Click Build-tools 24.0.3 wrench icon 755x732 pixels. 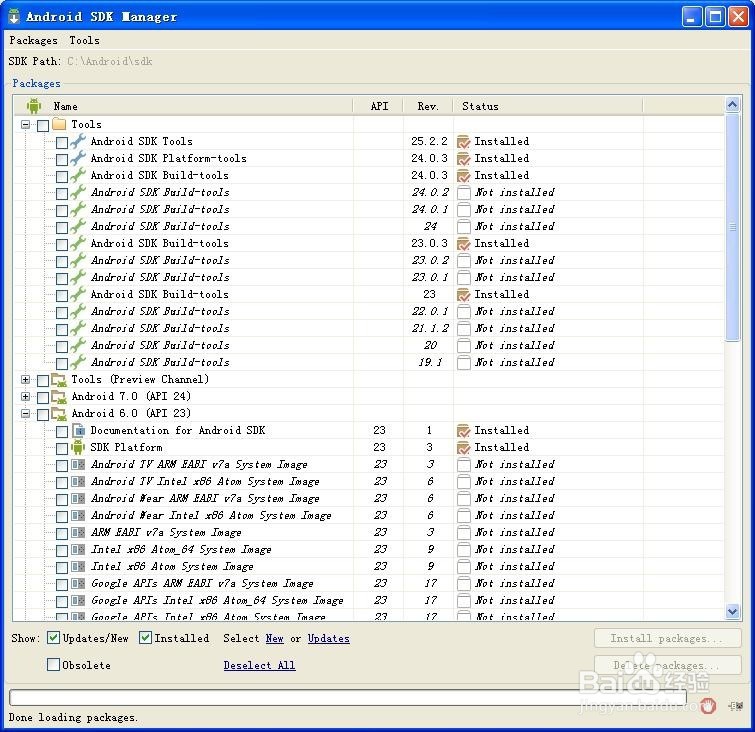(78, 175)
